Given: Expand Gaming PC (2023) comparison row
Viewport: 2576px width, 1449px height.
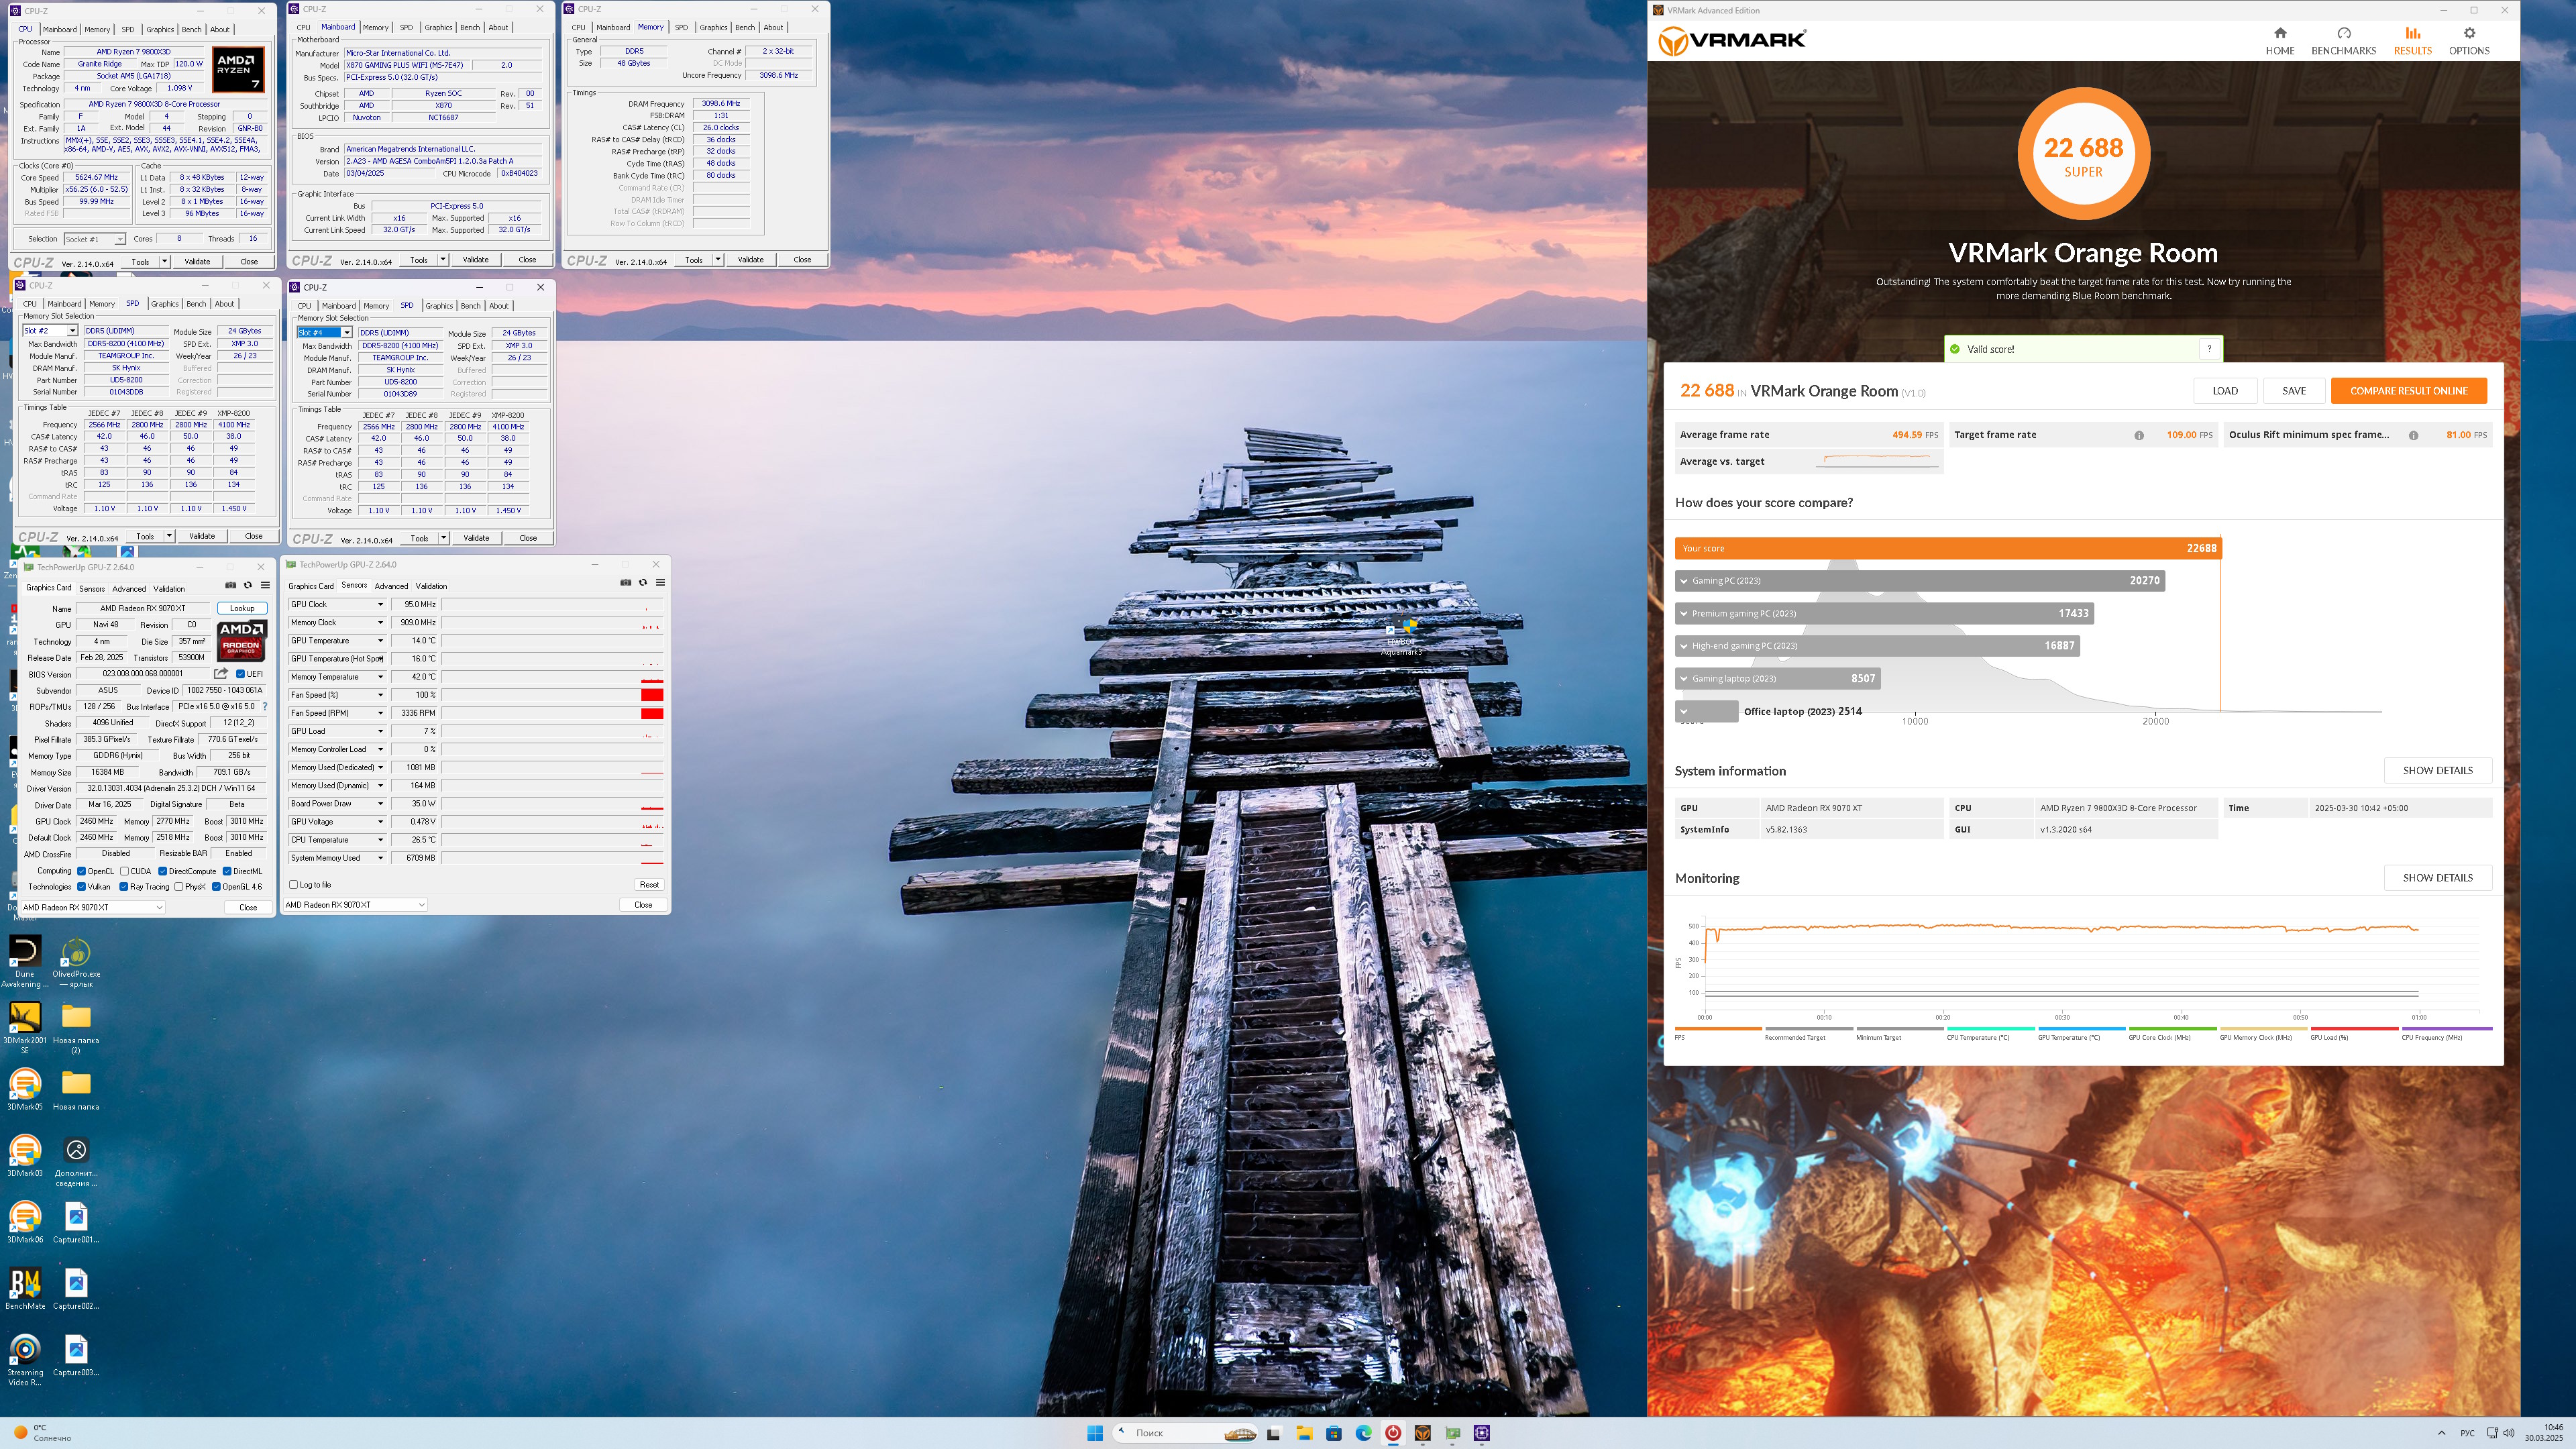Looking at the screenshot, I should click(1683, 581).
